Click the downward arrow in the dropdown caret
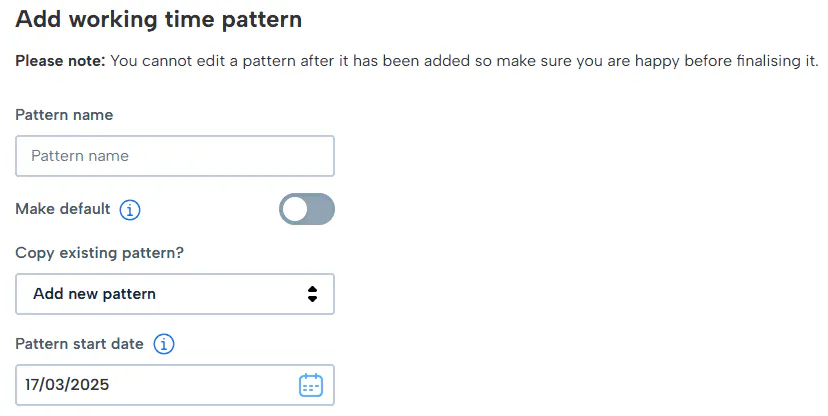Screen dimensions: 828x416 coord(312,299)
